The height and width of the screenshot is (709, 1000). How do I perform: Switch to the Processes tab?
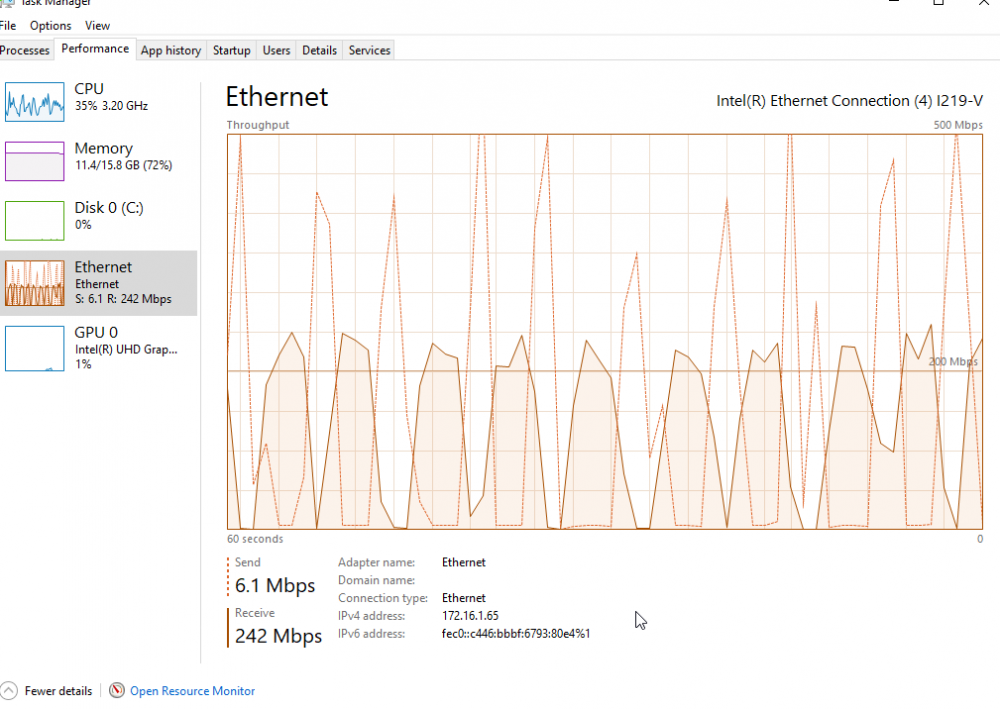click(x=25, y=50)
